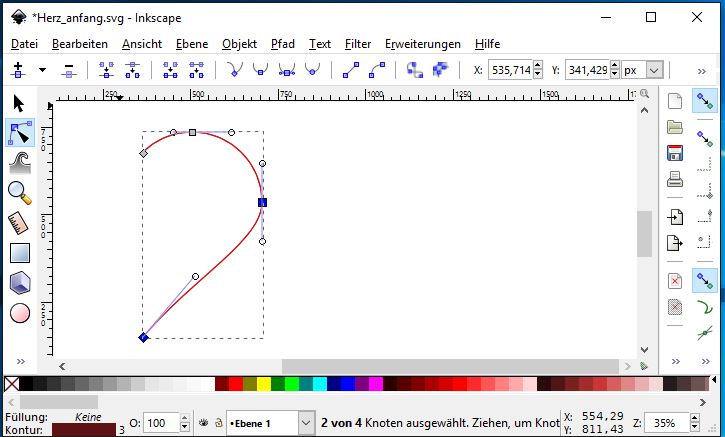Pick the Rectangle tool in toolbox
Image resolution: width=725 pixels, height=437 pixels.
[x=19, y=253]
